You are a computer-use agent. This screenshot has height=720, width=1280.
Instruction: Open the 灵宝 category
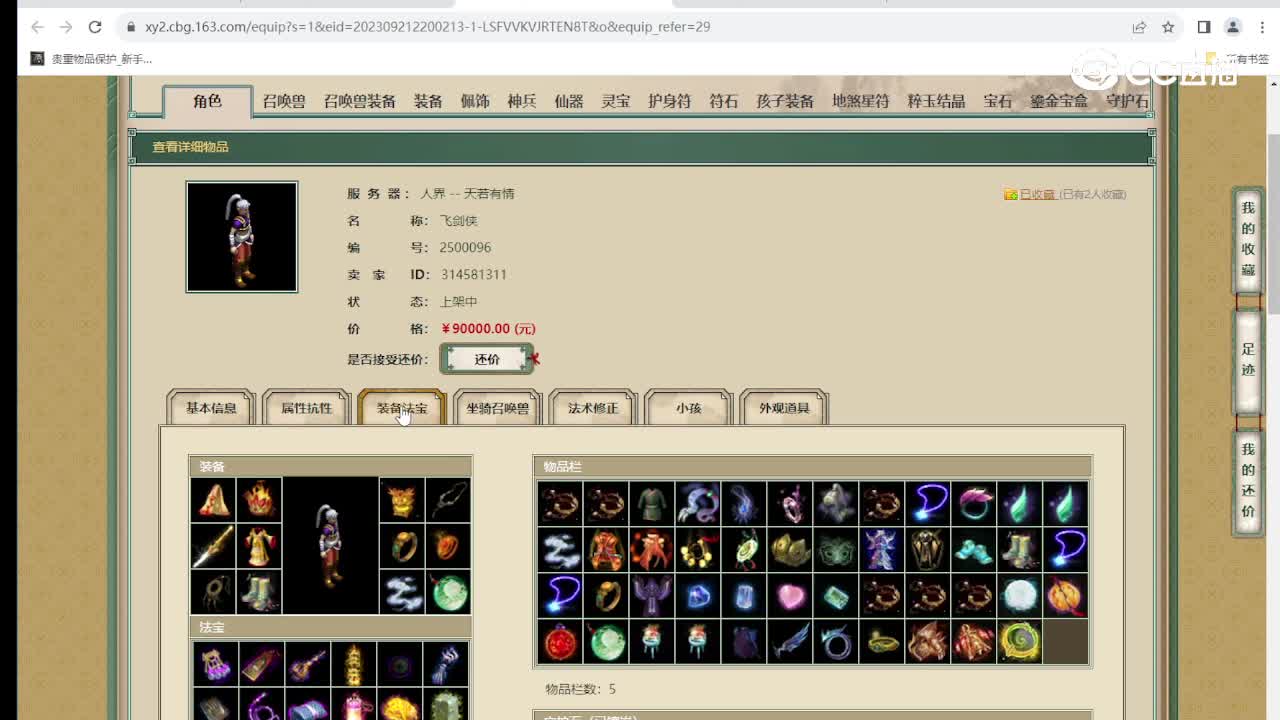616,101
